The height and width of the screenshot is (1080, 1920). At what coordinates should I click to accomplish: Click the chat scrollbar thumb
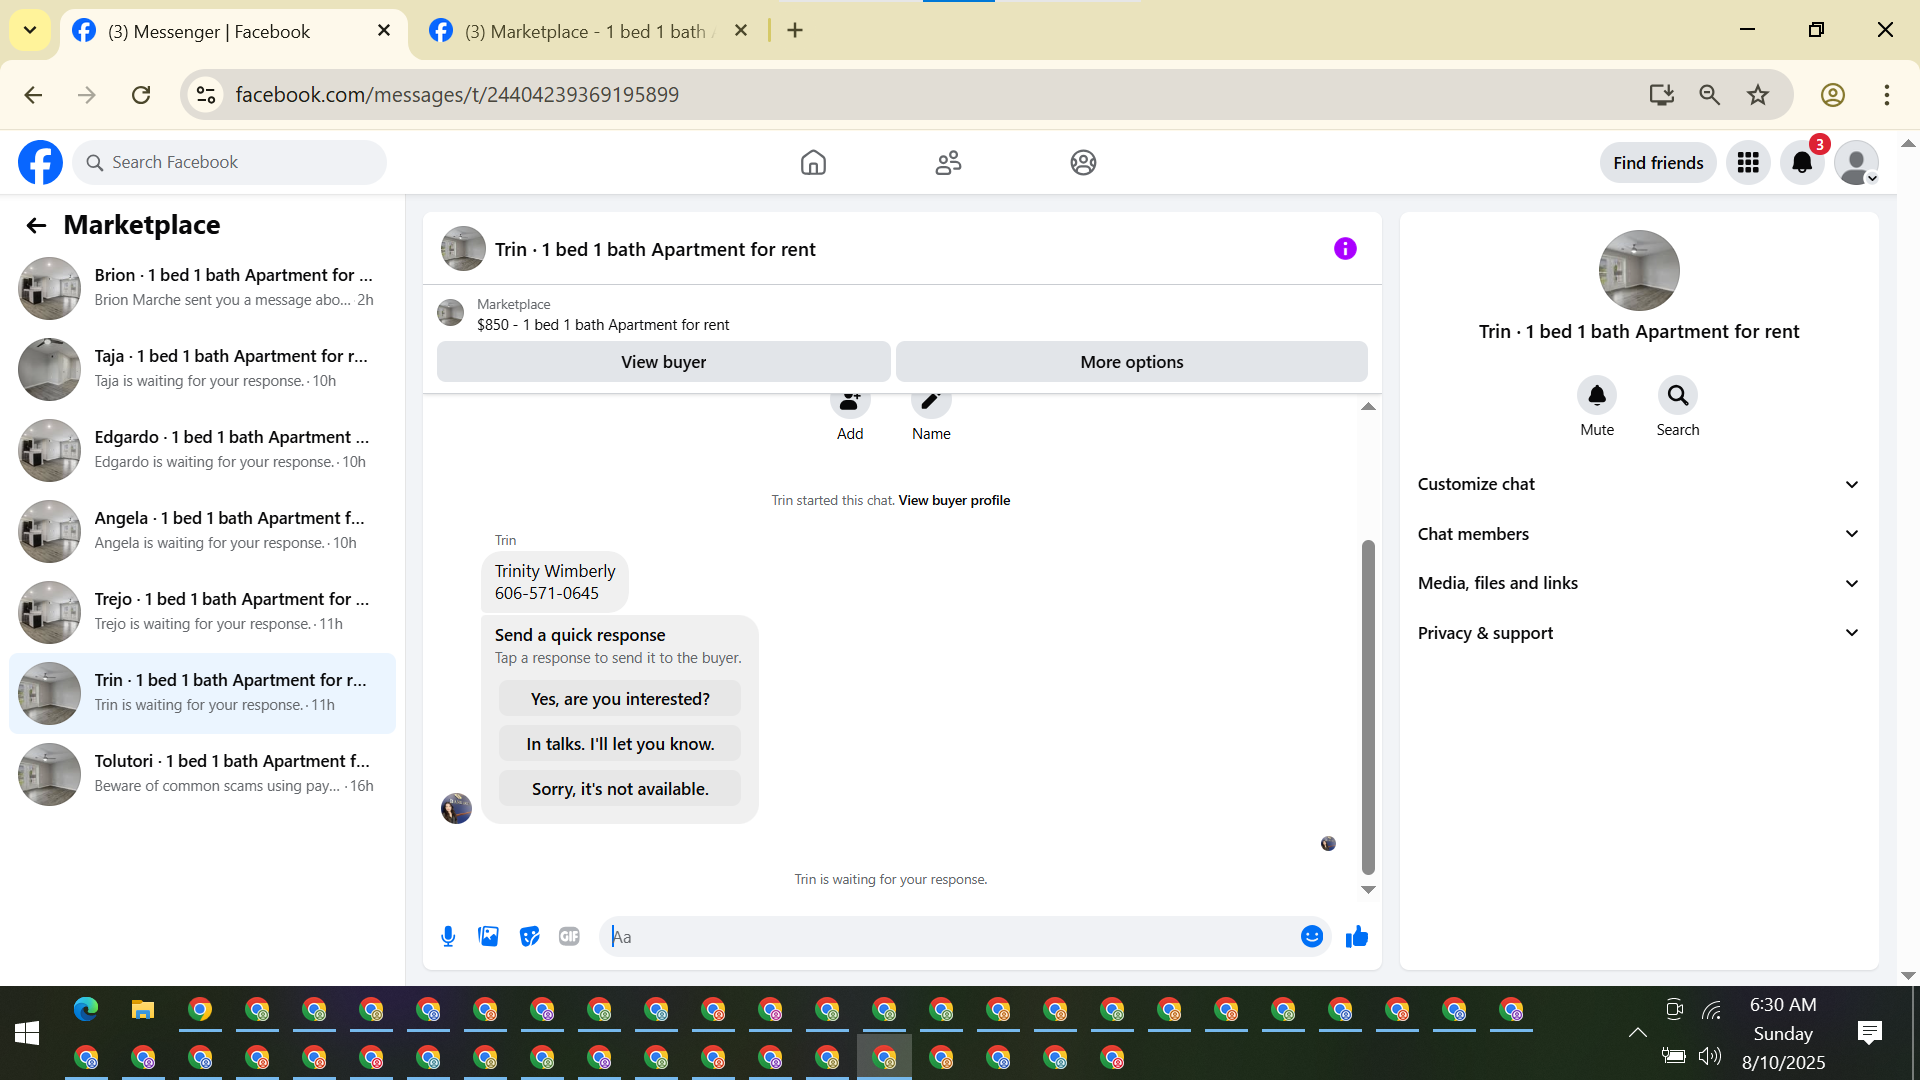click(1368, 706)
